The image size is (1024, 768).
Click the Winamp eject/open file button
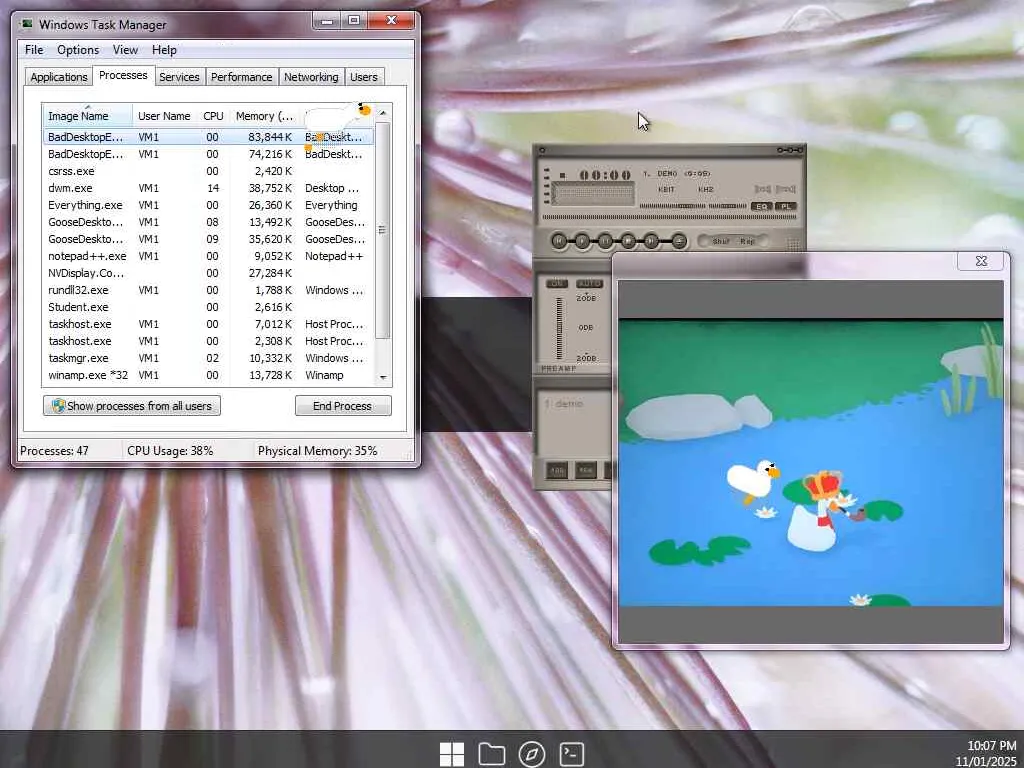679,241
